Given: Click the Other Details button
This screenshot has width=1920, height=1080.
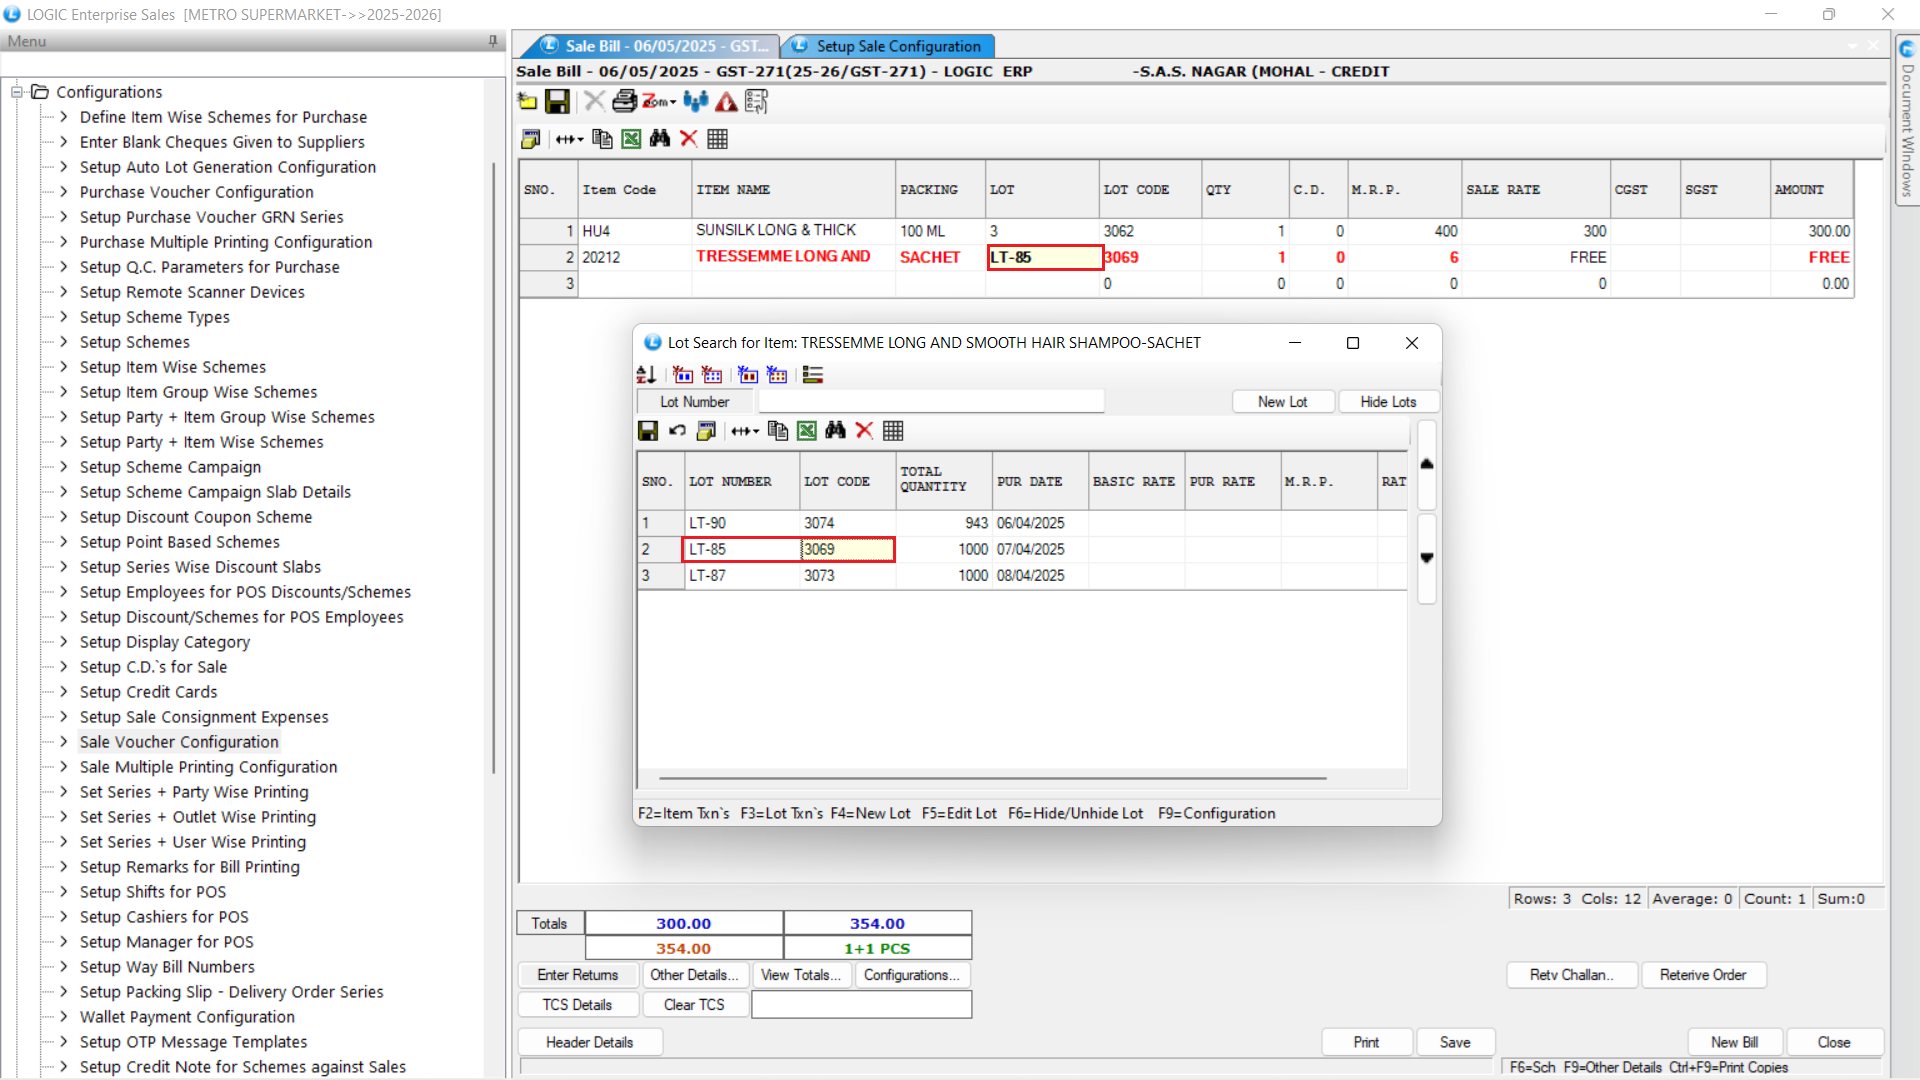Looking at the screenshot, I should point(693,975).
